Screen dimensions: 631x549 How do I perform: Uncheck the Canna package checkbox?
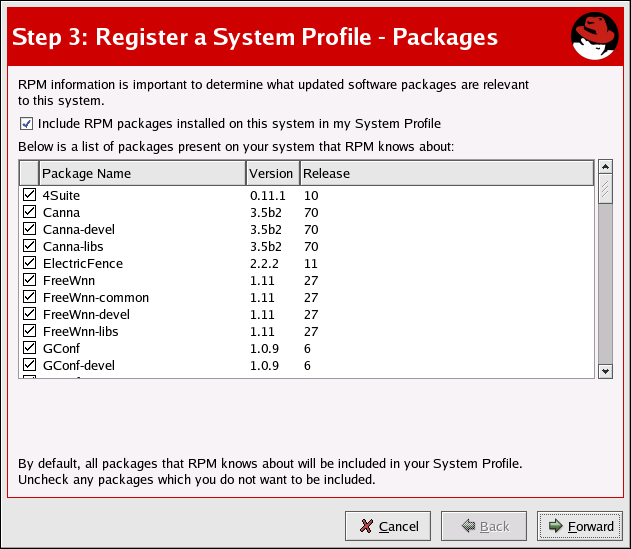(29, 212)
